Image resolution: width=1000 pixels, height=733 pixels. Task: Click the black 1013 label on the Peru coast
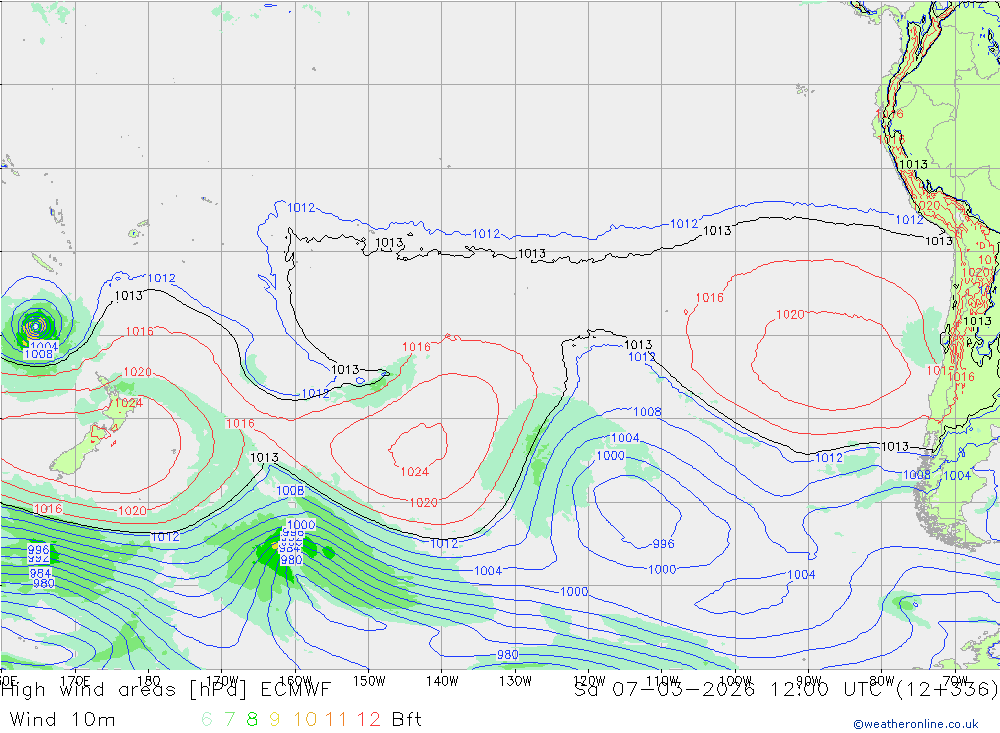pyautogui.click(x=913, y=165)
